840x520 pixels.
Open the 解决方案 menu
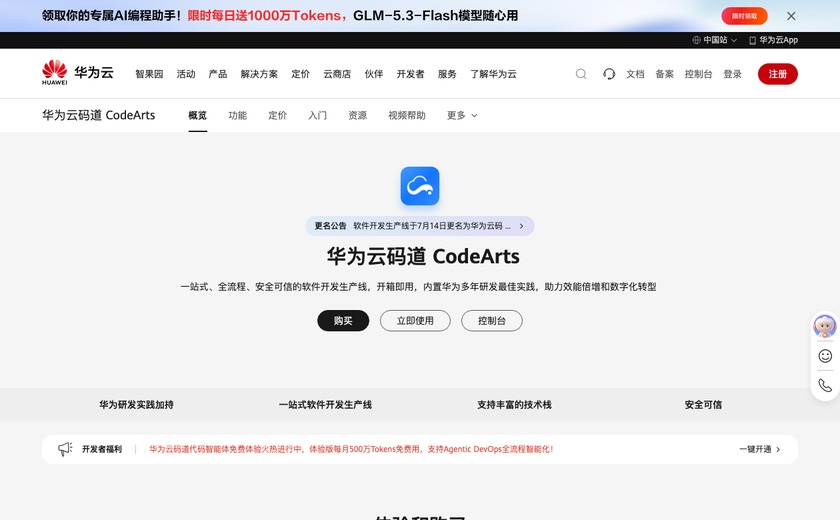tap(259, 74)
